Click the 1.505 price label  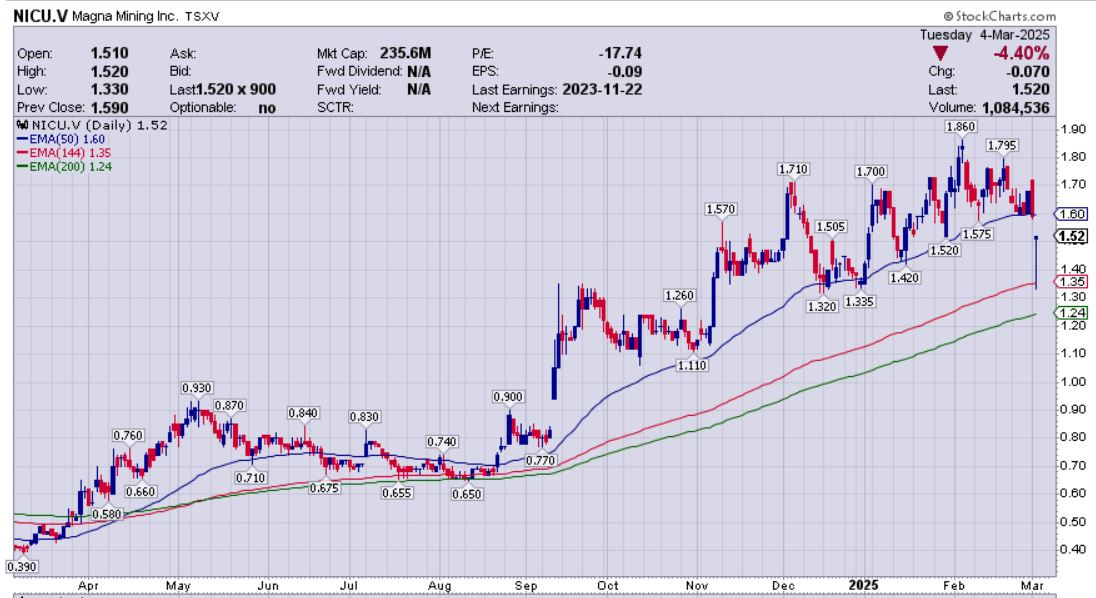(831, 226)
